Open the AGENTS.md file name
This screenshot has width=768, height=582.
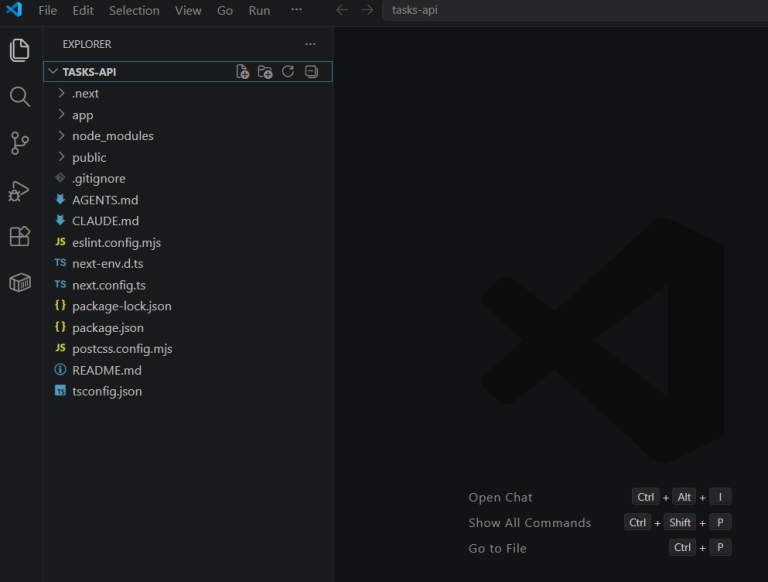[105, 200]
